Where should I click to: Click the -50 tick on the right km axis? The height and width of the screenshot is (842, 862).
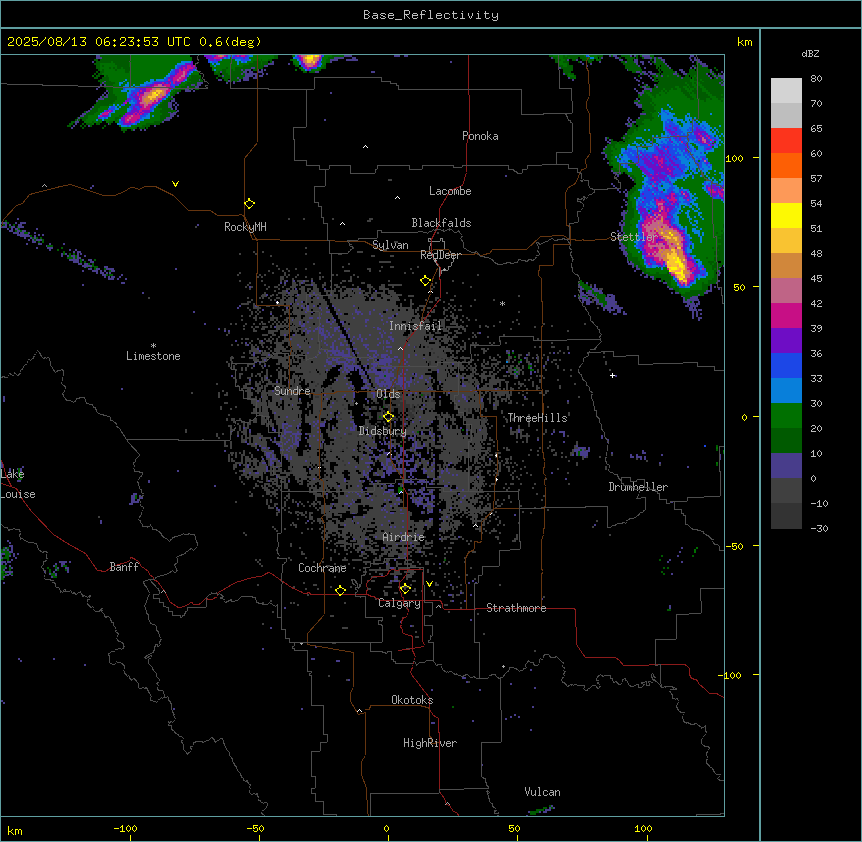[x=734, y=546]
